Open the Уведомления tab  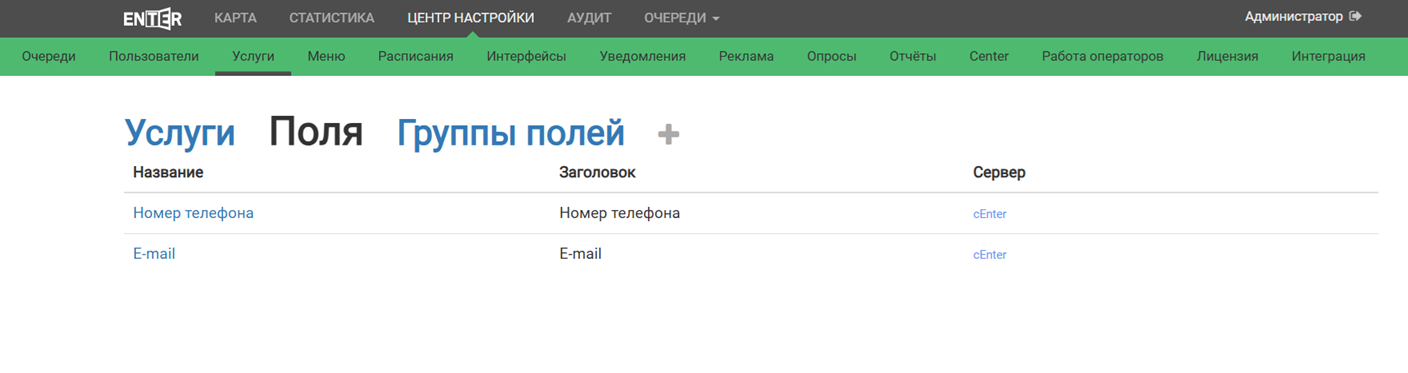(x=643, y=56)
